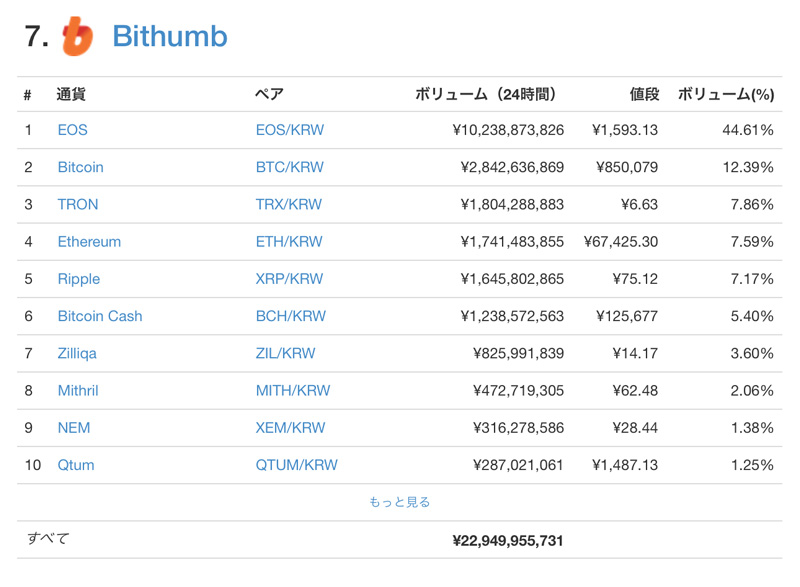The height and width of the screenshot is (587, 800).
Task: Click the TRON price ¥6.63
Action: click(639, 205)
